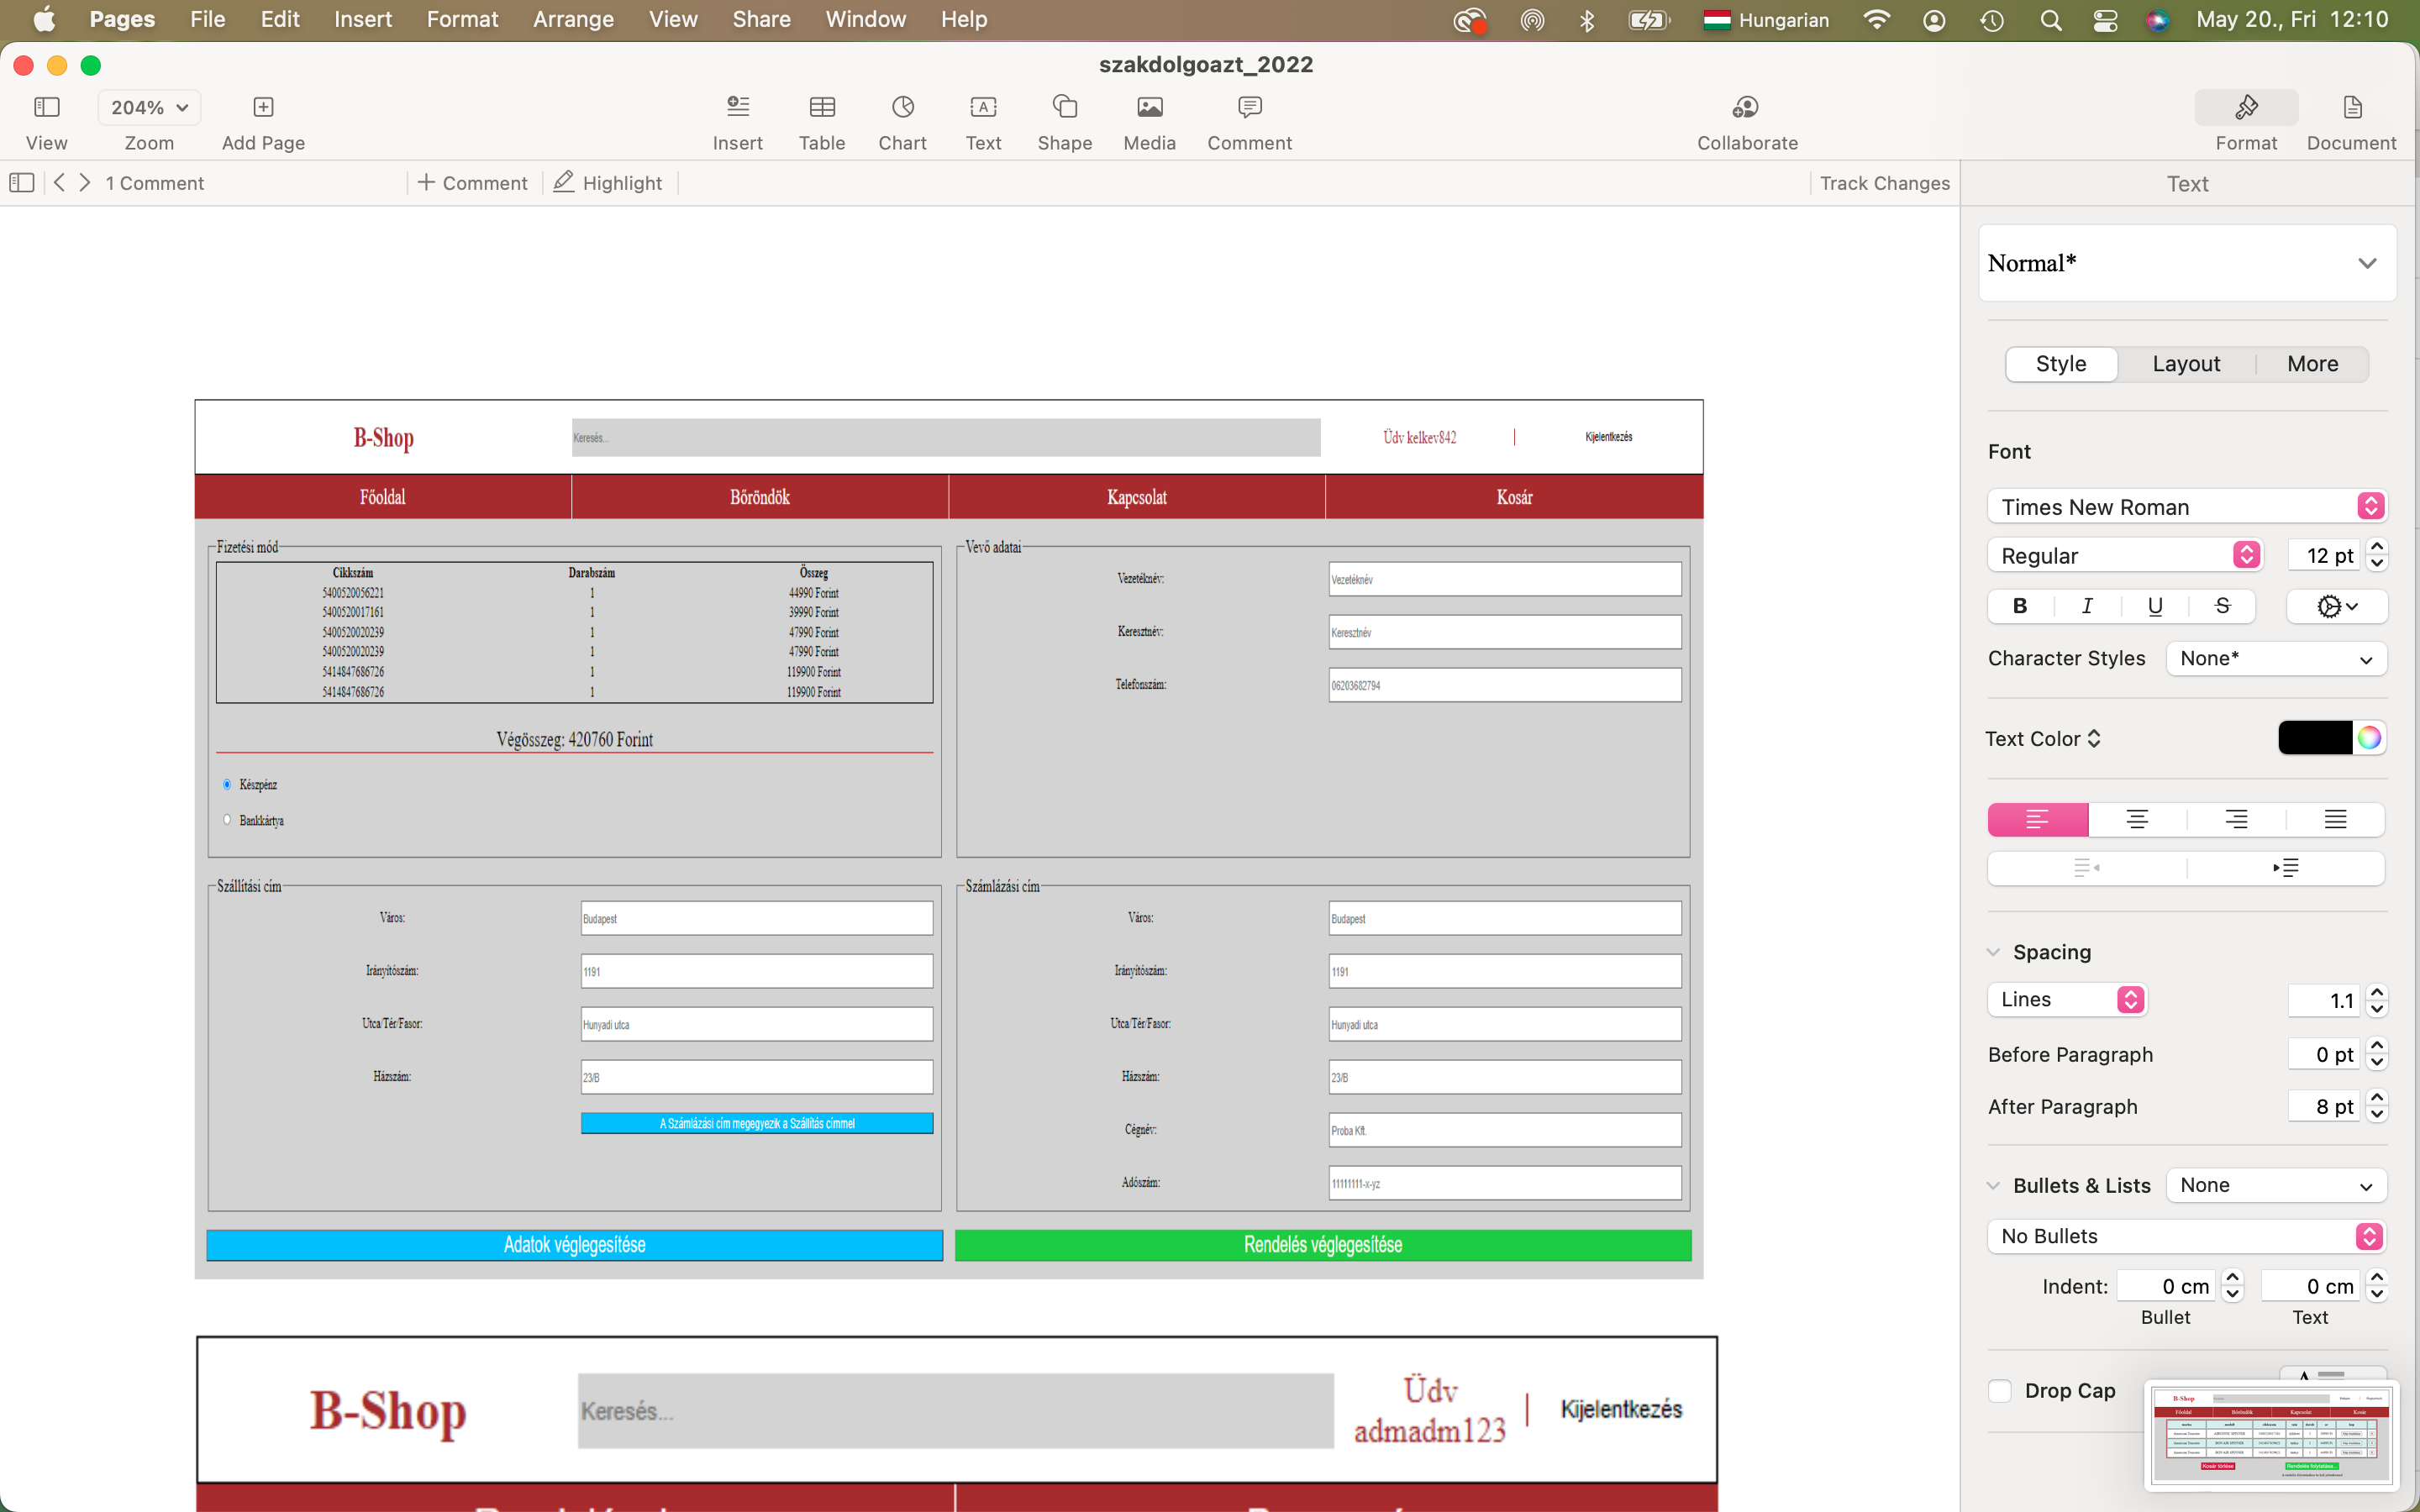
Task: Select justified text alignment
Action: (x=2335, y=819)
